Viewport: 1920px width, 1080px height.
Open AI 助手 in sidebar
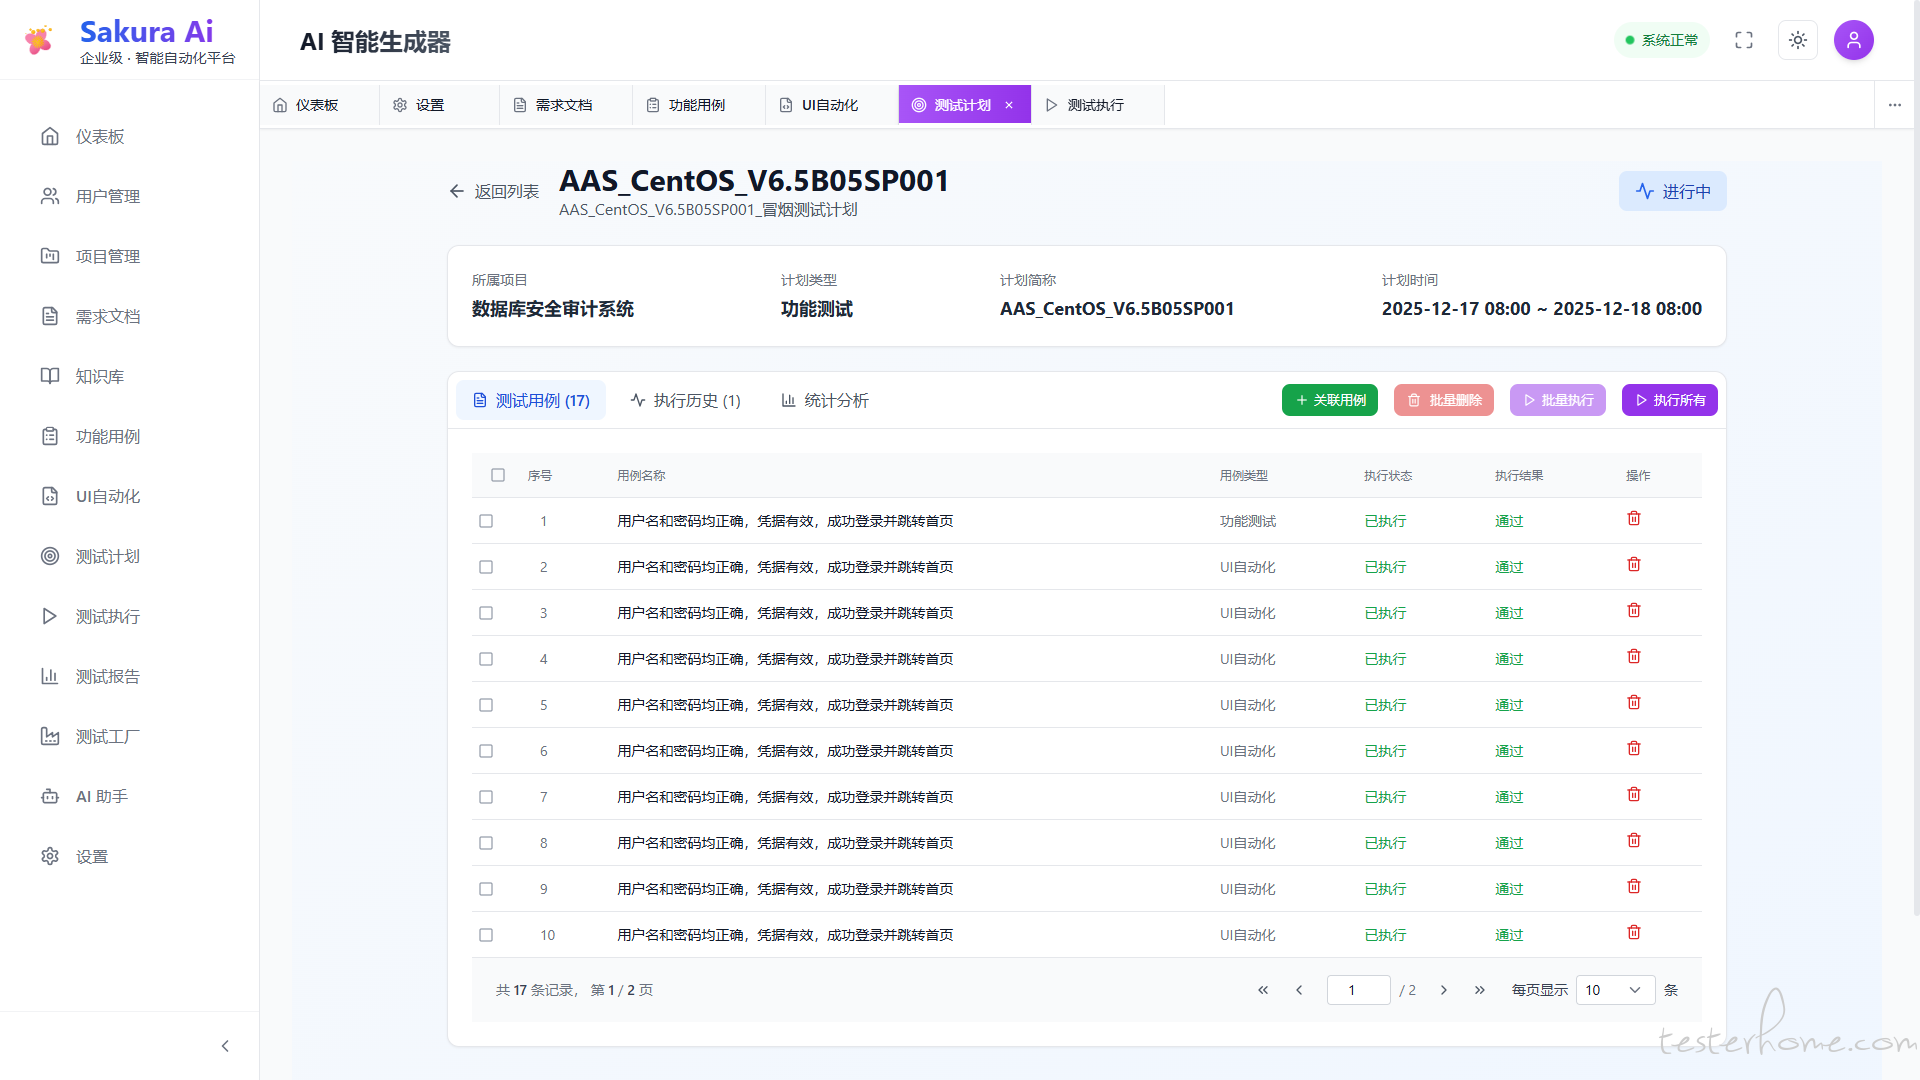pyautogui.click(x=101, y=797)
